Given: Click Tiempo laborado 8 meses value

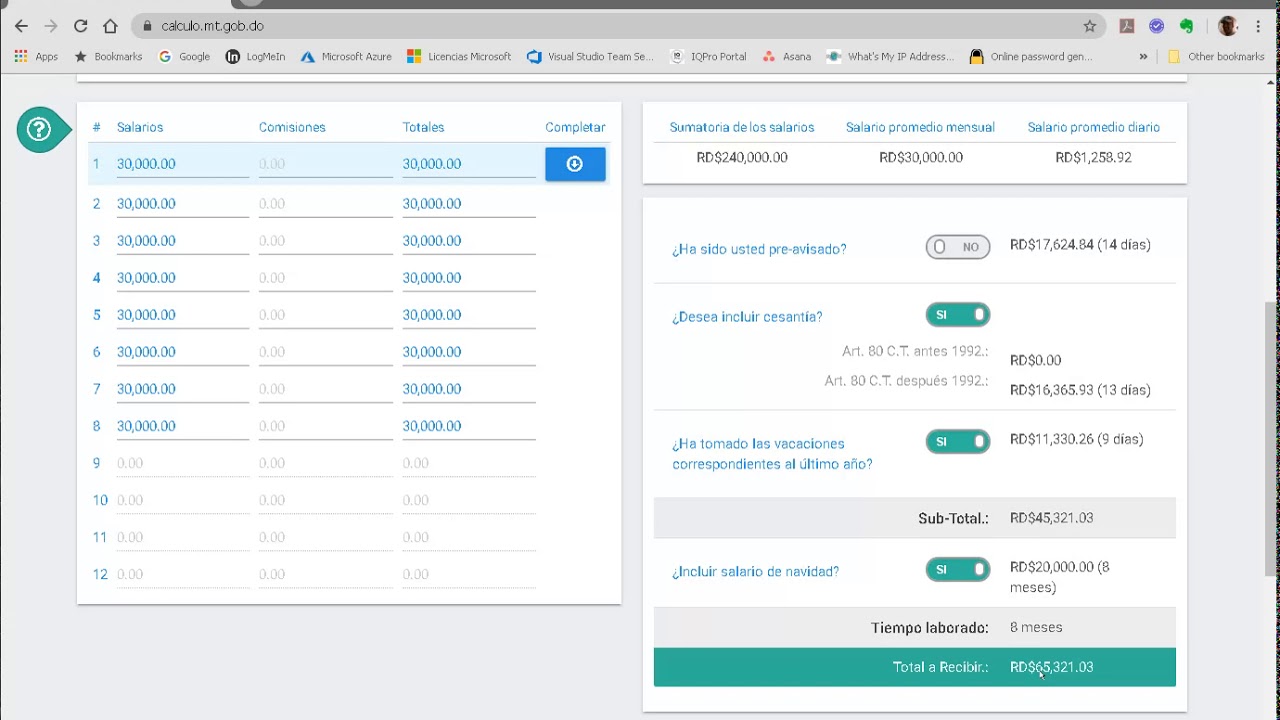Looking at the screenshot, I should click(x=1036, y=627).
